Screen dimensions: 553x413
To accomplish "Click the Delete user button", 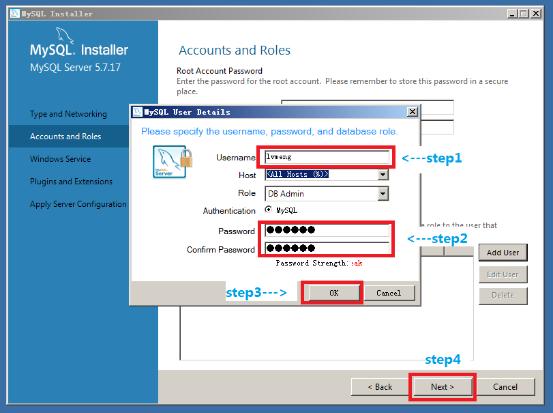I will pyautogui.click(x=503, y=295).
